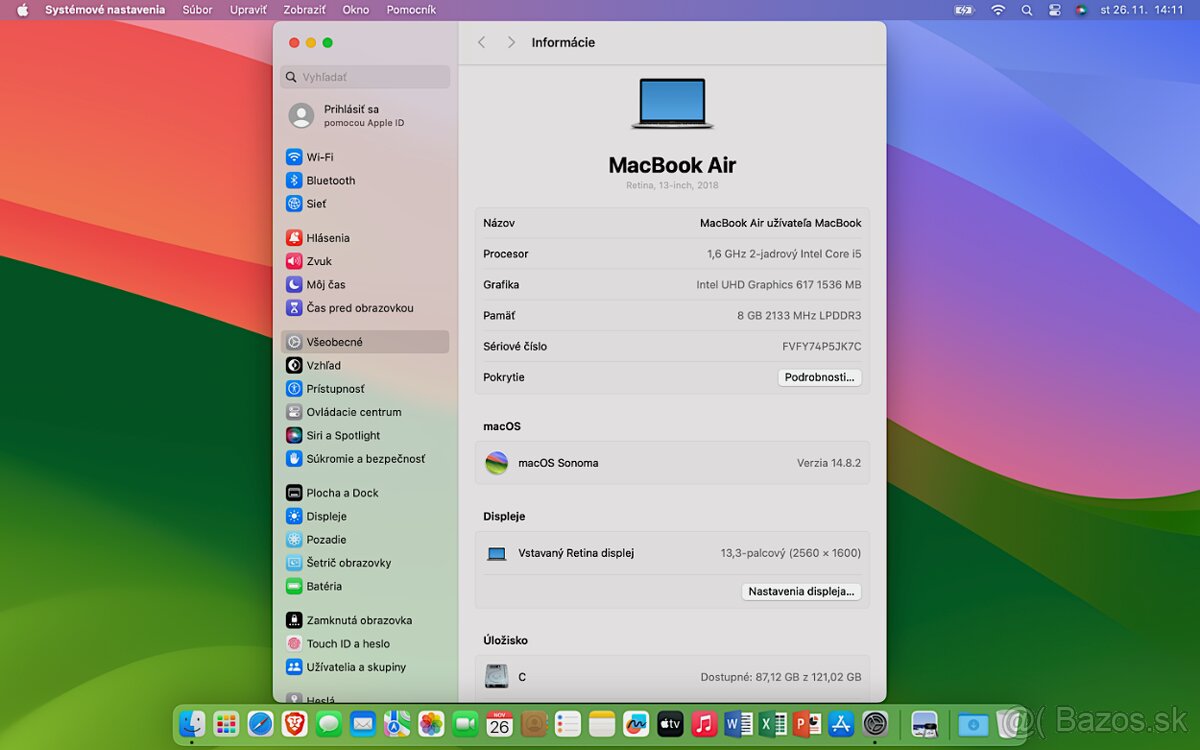
Task: Go back using the navigation chevron
Action: click(x=481, y=42)
